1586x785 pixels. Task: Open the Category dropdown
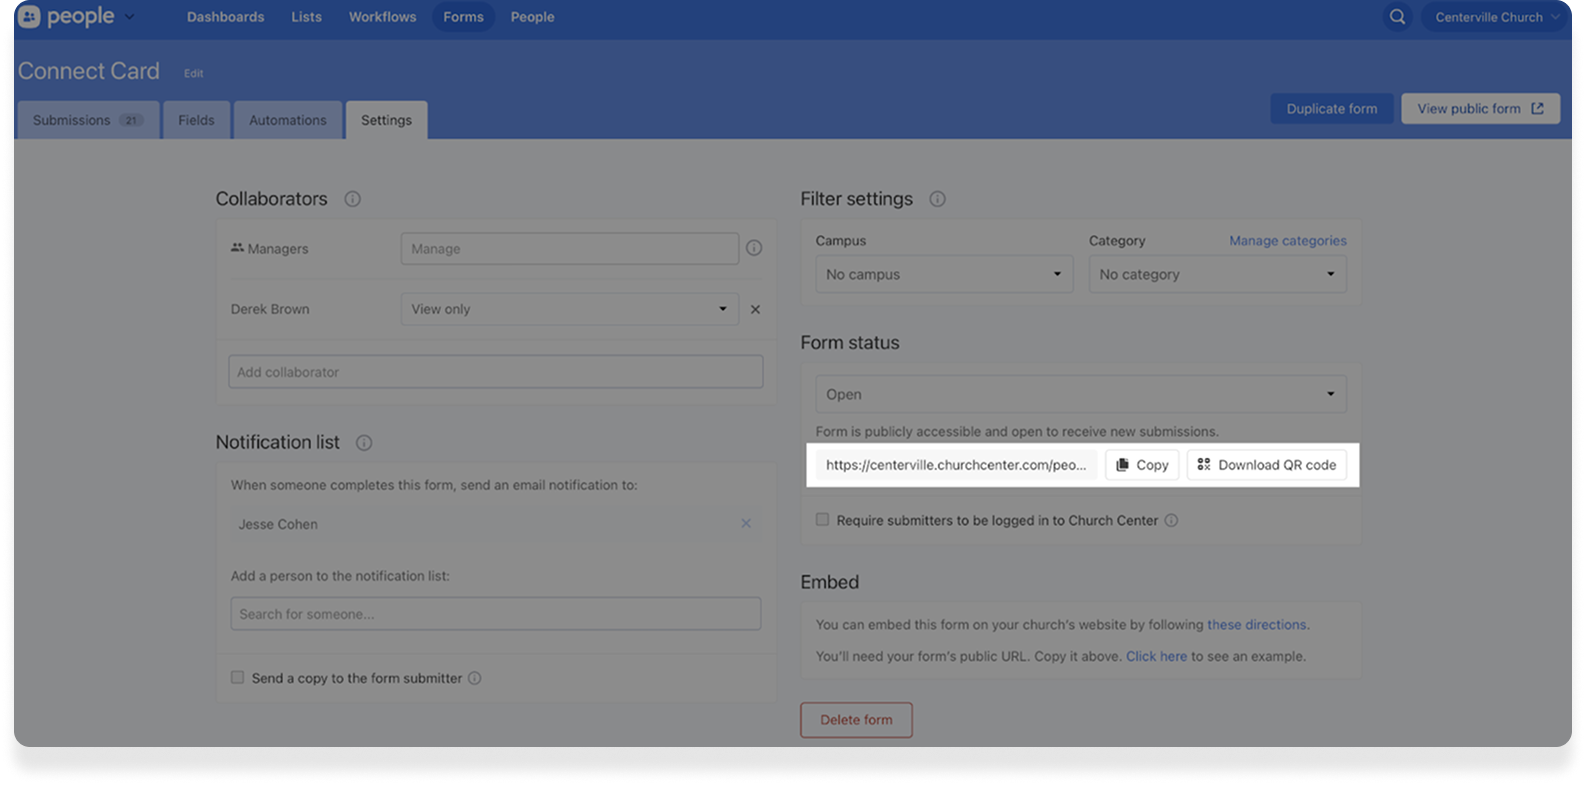pyautogui.click(x=1216, y=274)
